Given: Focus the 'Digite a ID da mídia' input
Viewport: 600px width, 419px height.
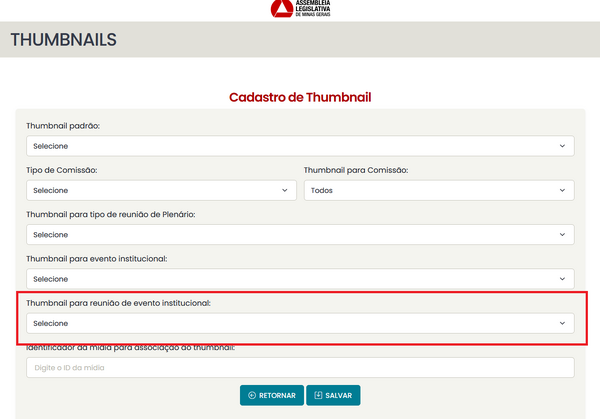Looking at the screenshot, I should pos(300,368).
